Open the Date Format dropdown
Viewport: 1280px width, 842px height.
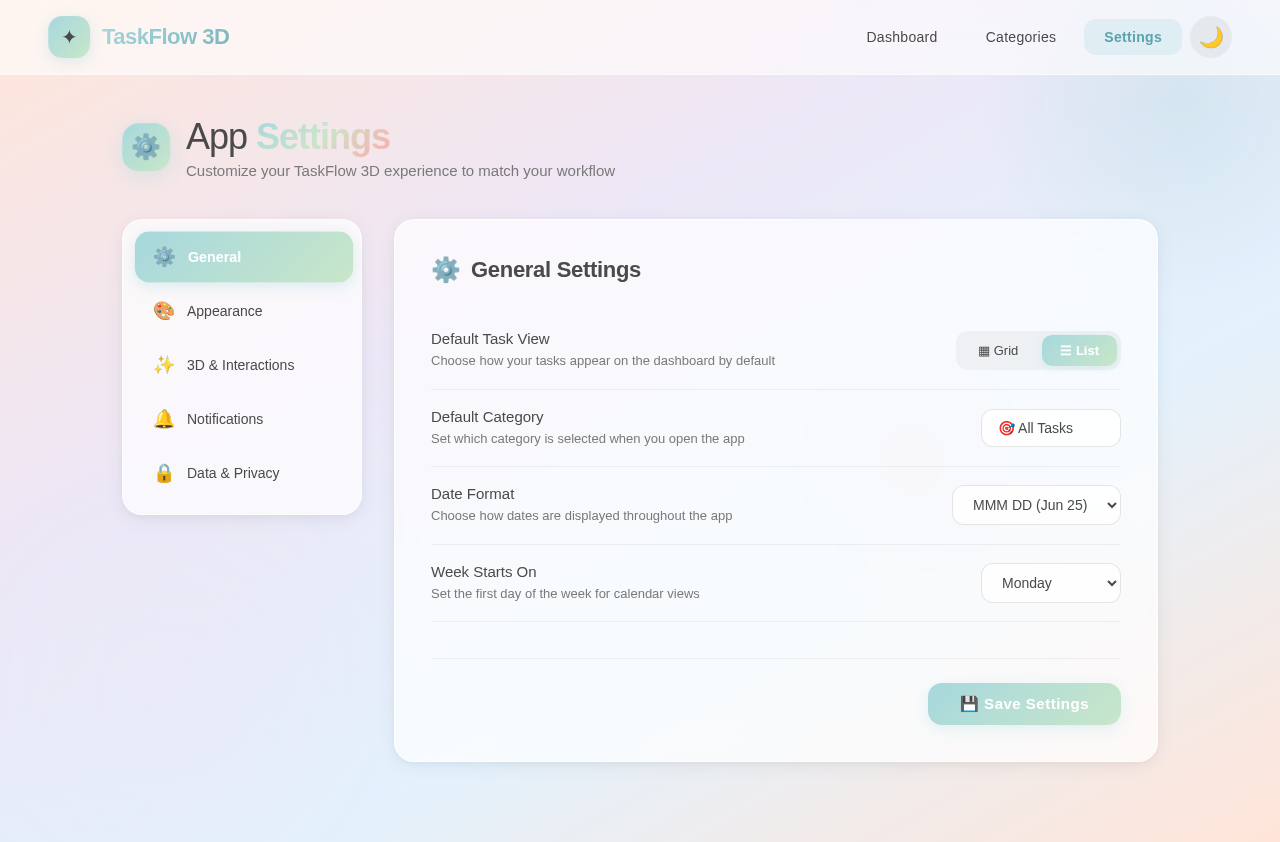pyautogui.click(x=1036, y=505)
